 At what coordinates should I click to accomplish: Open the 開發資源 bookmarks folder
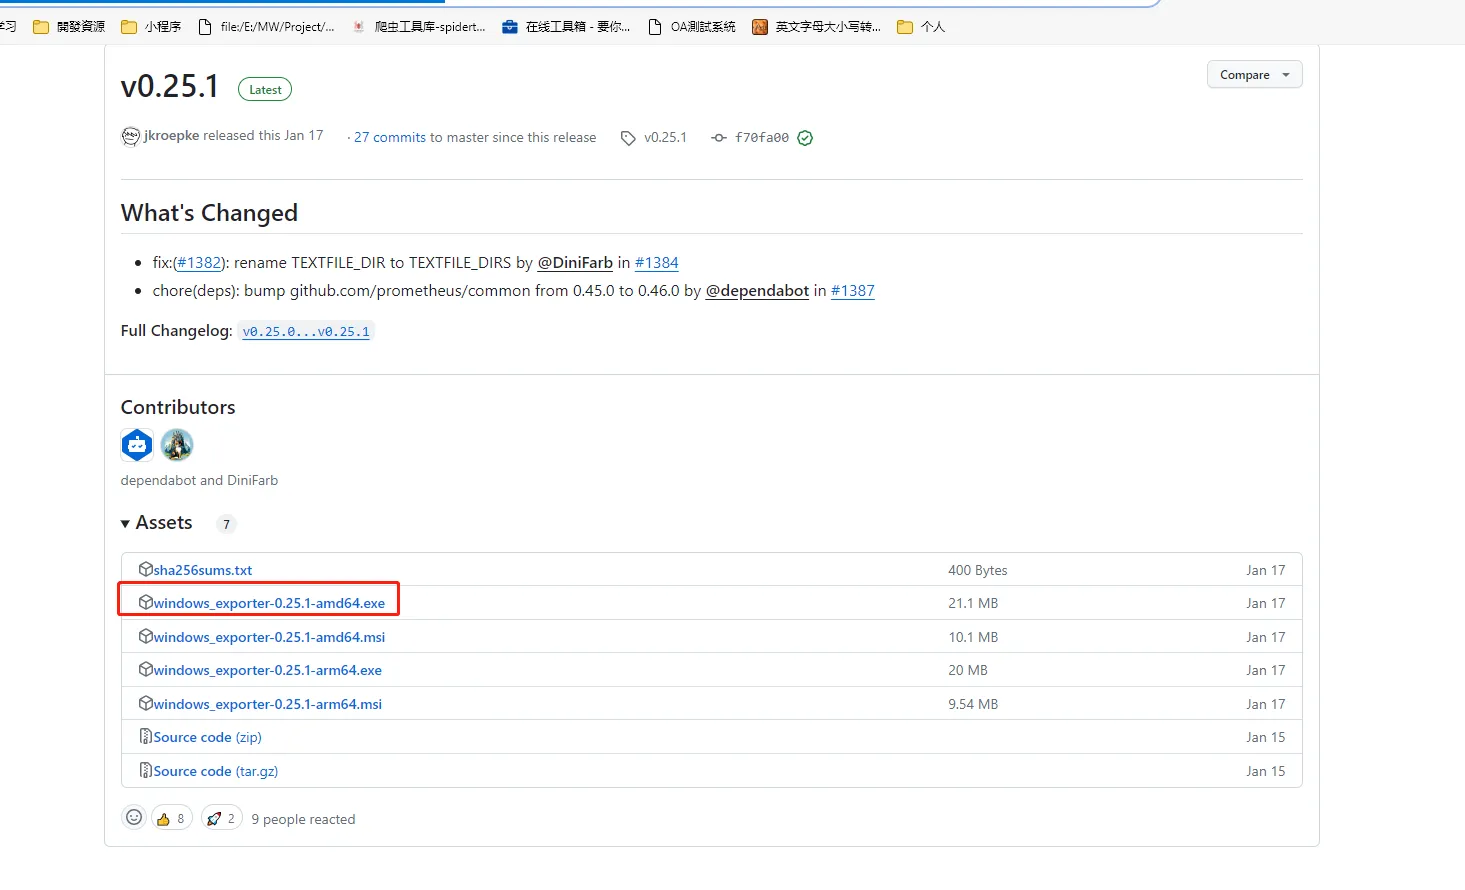[x=69, y=27]
